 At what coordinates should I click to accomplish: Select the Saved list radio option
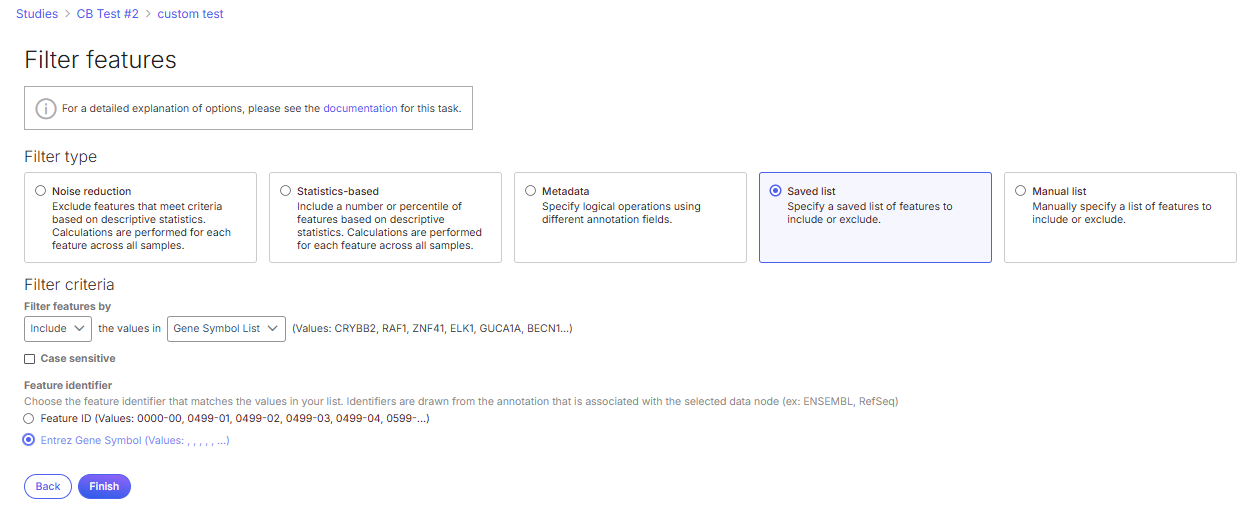pos(775,190)
